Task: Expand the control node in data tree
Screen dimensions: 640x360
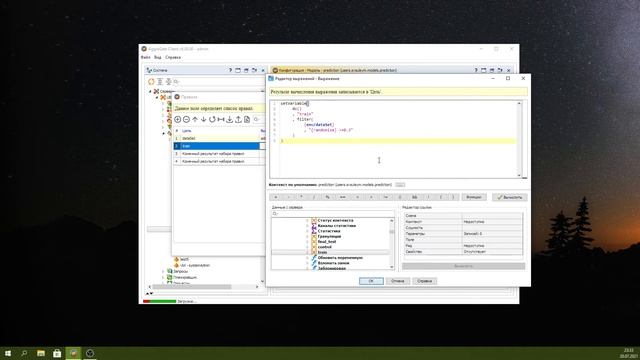Action: pyautogui.click(x=307, y=247)
